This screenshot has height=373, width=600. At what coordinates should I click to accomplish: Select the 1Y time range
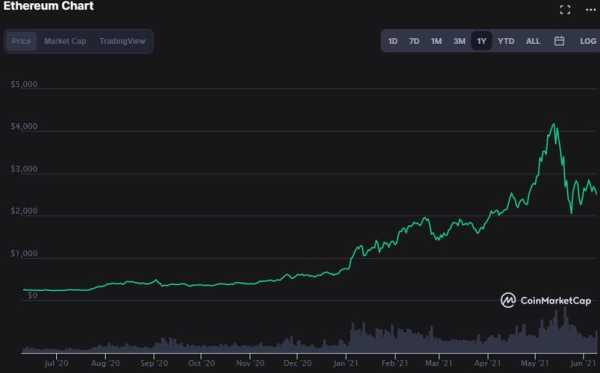coord(481,41)
